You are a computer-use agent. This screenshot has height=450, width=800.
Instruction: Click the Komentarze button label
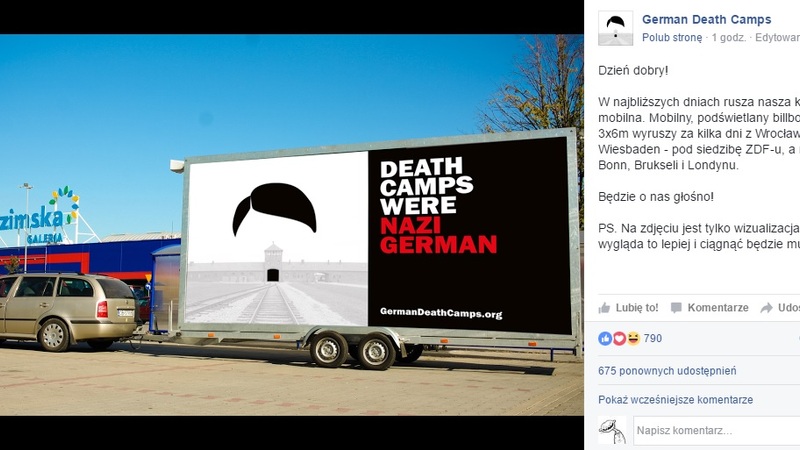[717, 308]
